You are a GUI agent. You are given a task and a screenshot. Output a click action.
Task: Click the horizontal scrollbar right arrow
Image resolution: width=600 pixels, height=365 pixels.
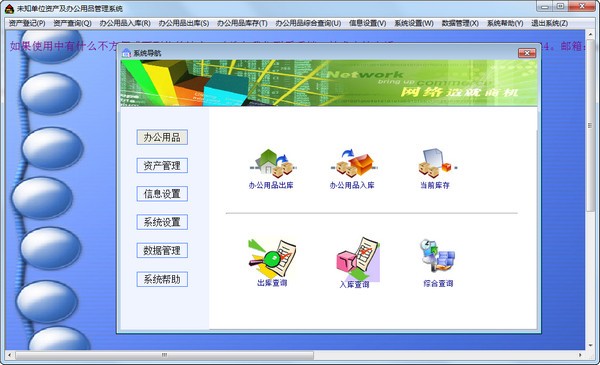(x=580, y=355)
